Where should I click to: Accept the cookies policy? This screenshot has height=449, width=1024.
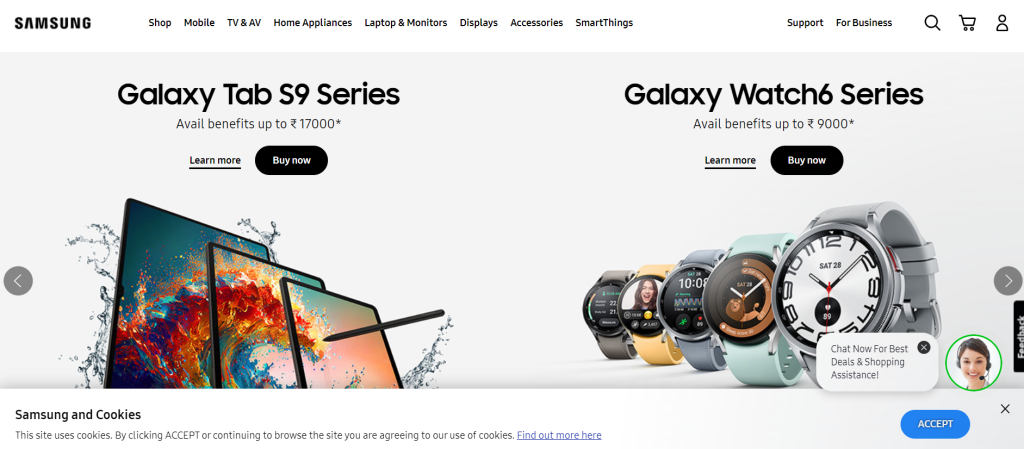pos(935,424)
